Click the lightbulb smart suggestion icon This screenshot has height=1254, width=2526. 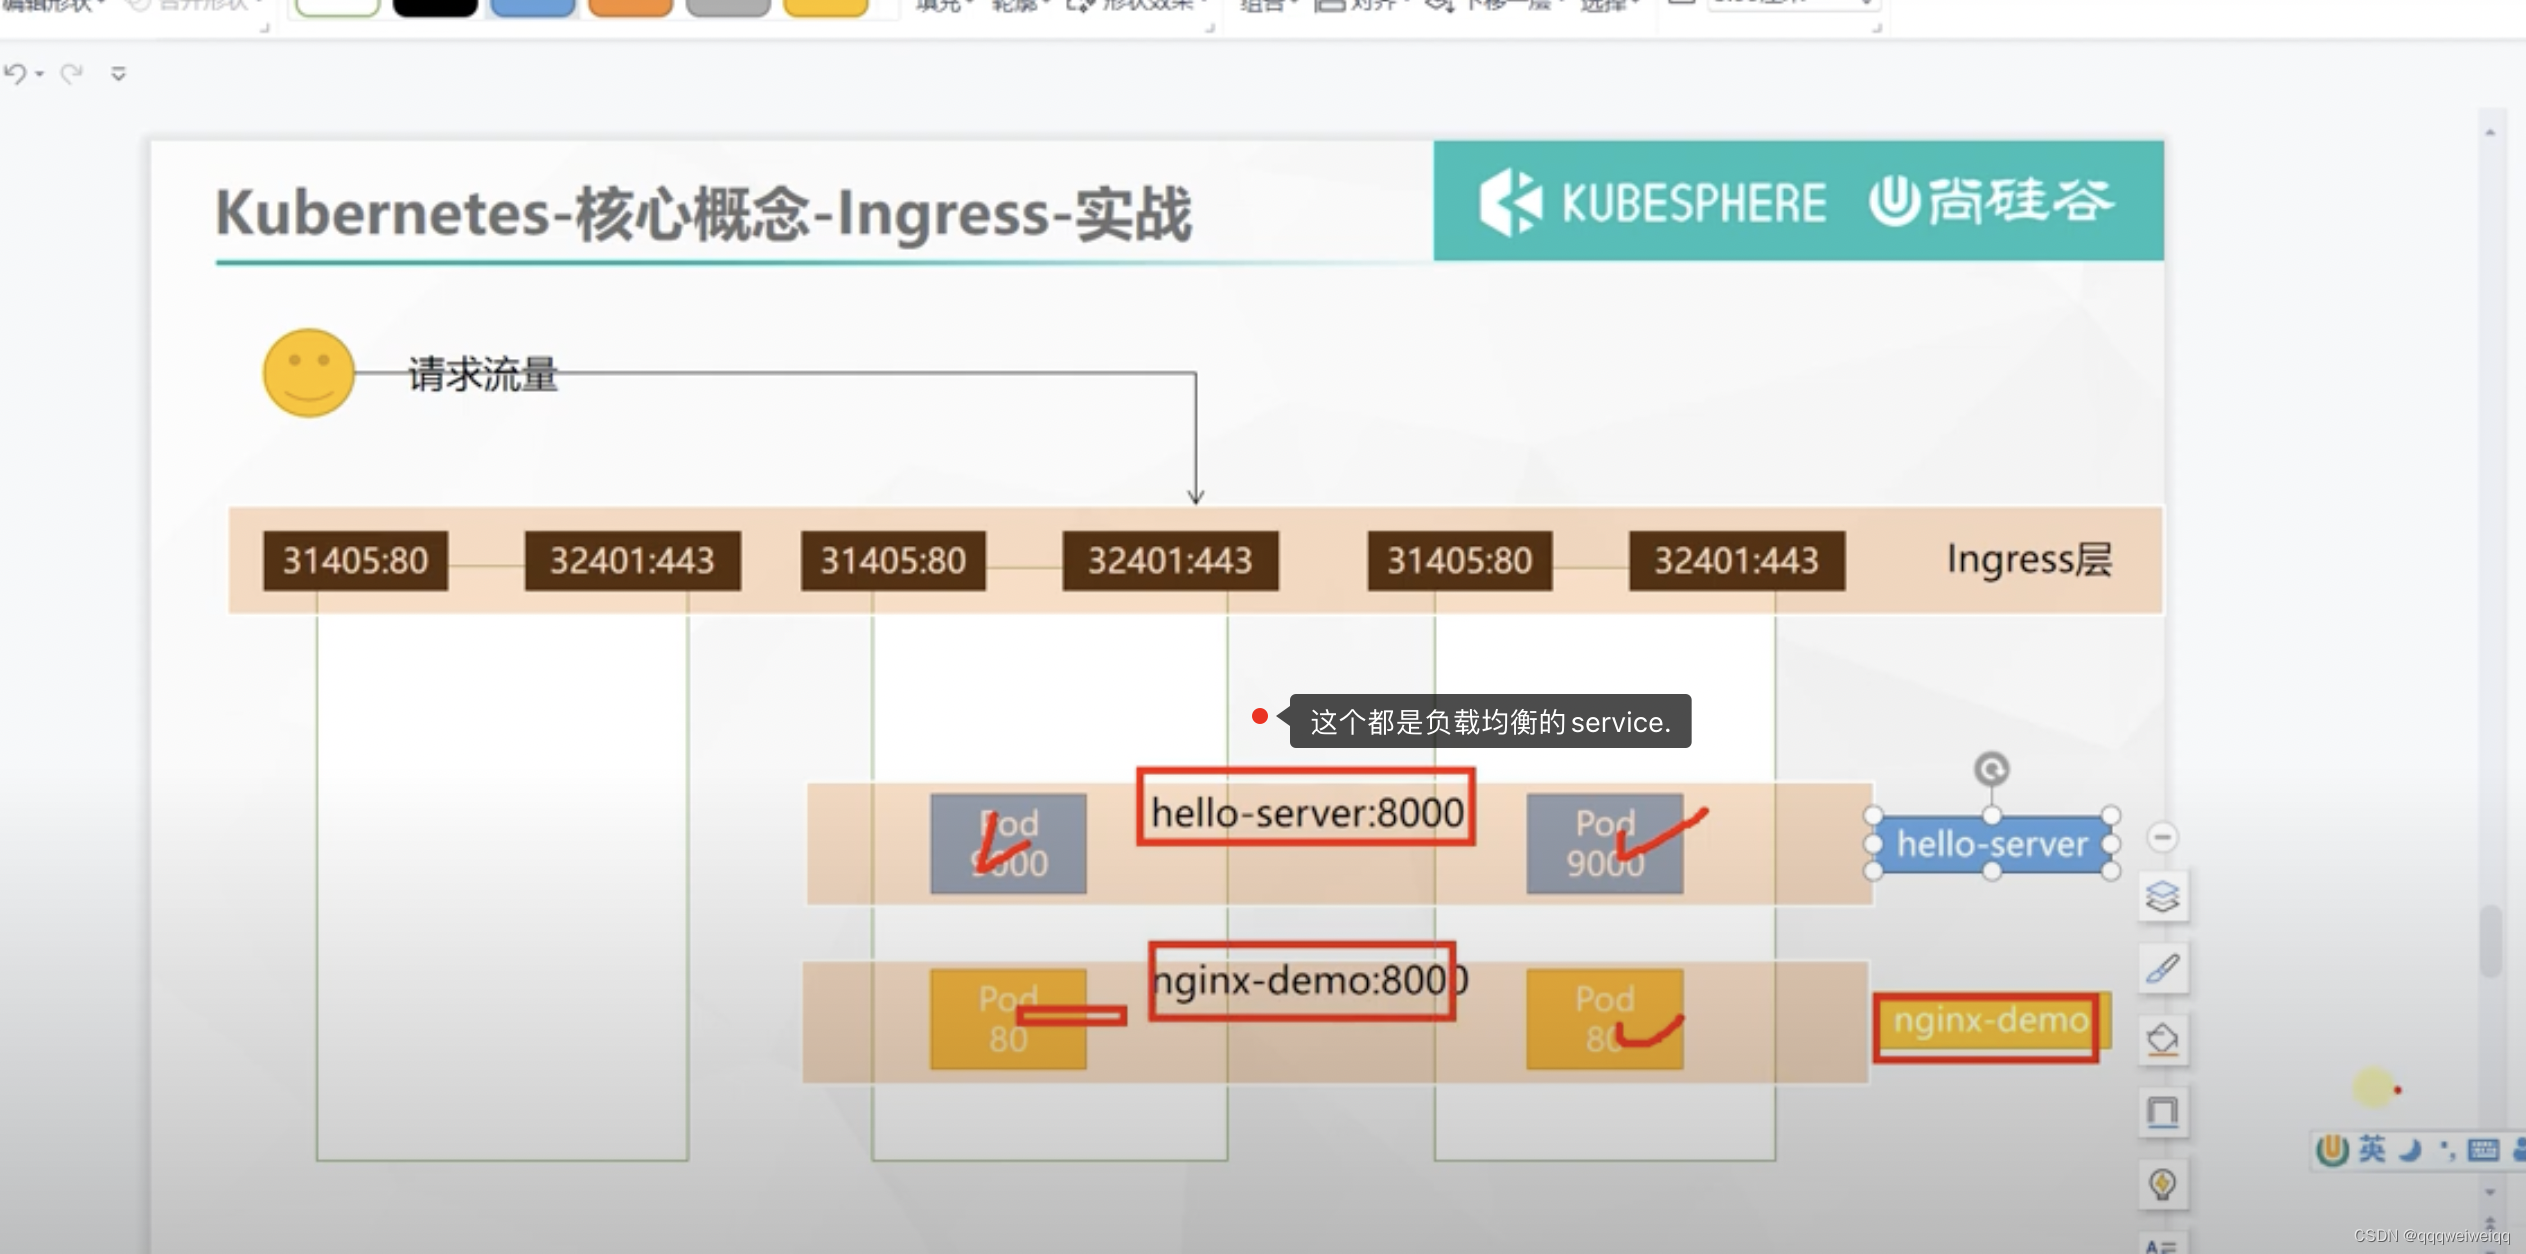[2163, 1184]
